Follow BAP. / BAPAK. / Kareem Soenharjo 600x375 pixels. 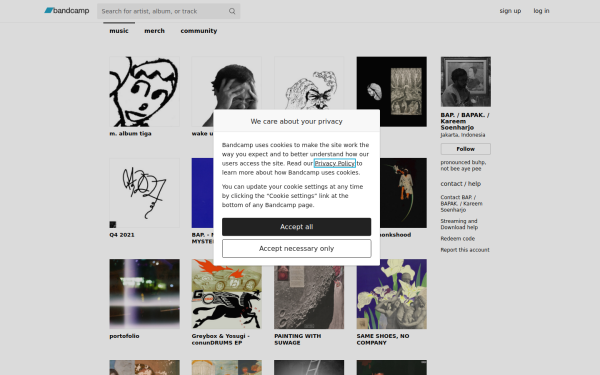pos(465,149)
